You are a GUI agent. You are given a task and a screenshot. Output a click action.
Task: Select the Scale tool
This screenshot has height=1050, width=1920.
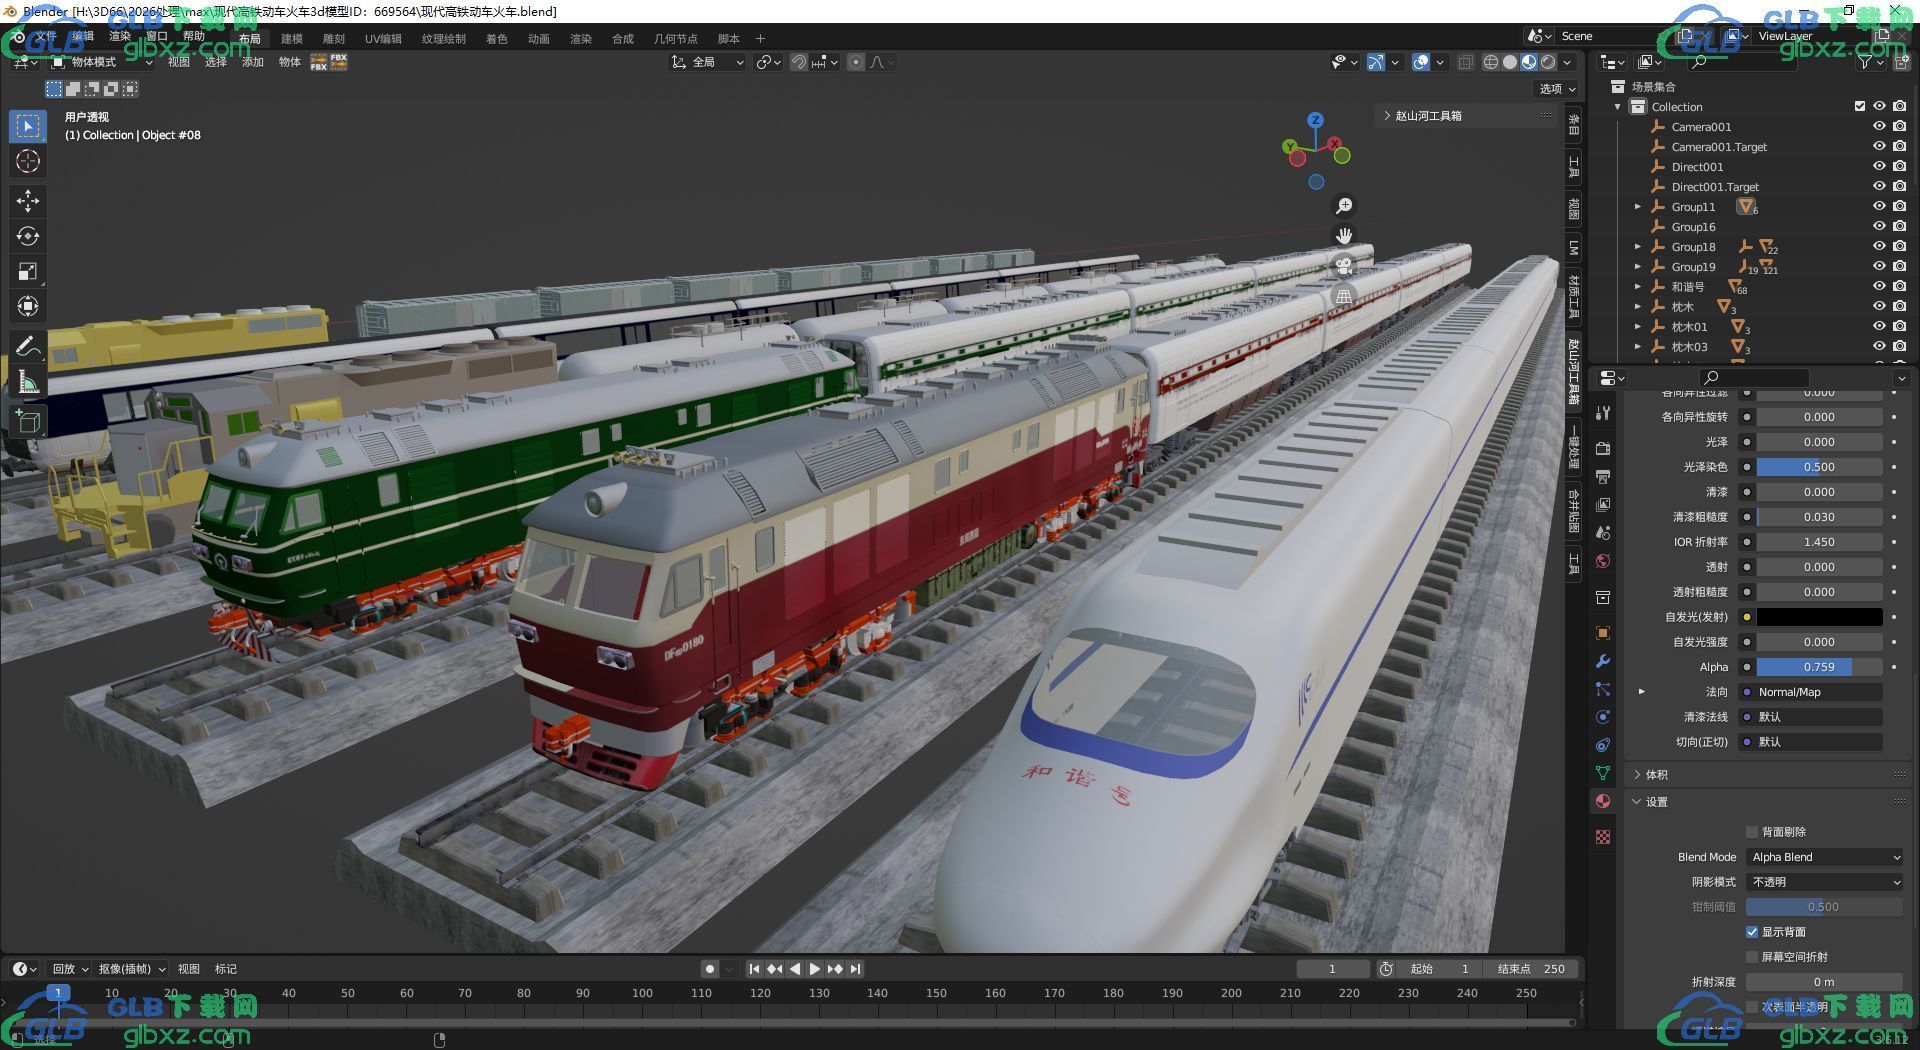click(x=28, y=271)
